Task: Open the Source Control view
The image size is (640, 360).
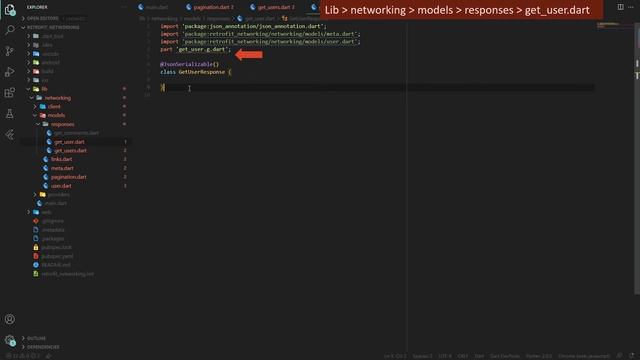Action: tap(9, 51)
